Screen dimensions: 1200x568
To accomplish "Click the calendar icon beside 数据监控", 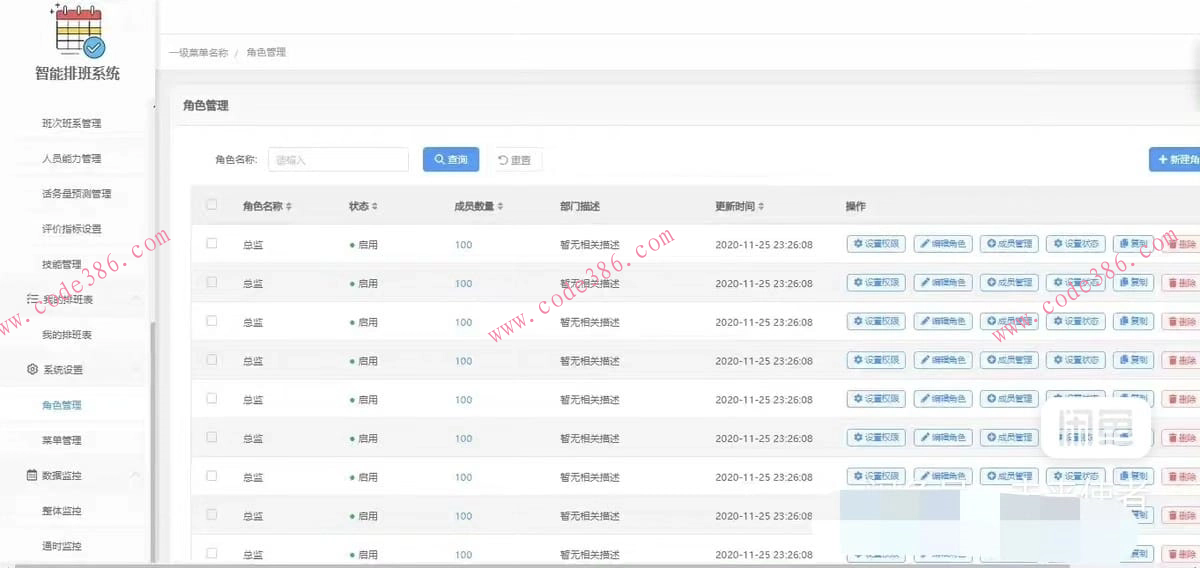I will coord(32,475).
